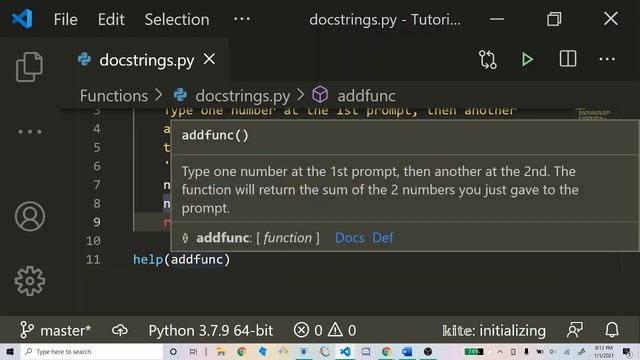Select the docstrings.py editor tab
Screen dimensions: 640x360
(146, 60)
